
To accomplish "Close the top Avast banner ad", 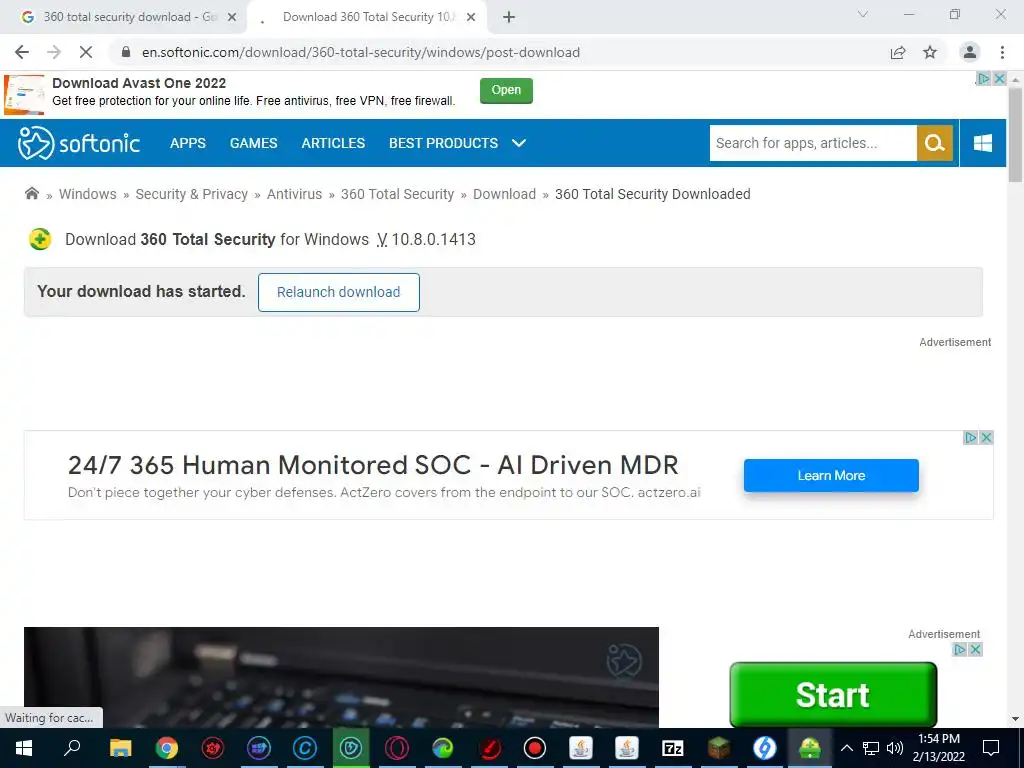I will click(999, 78).
